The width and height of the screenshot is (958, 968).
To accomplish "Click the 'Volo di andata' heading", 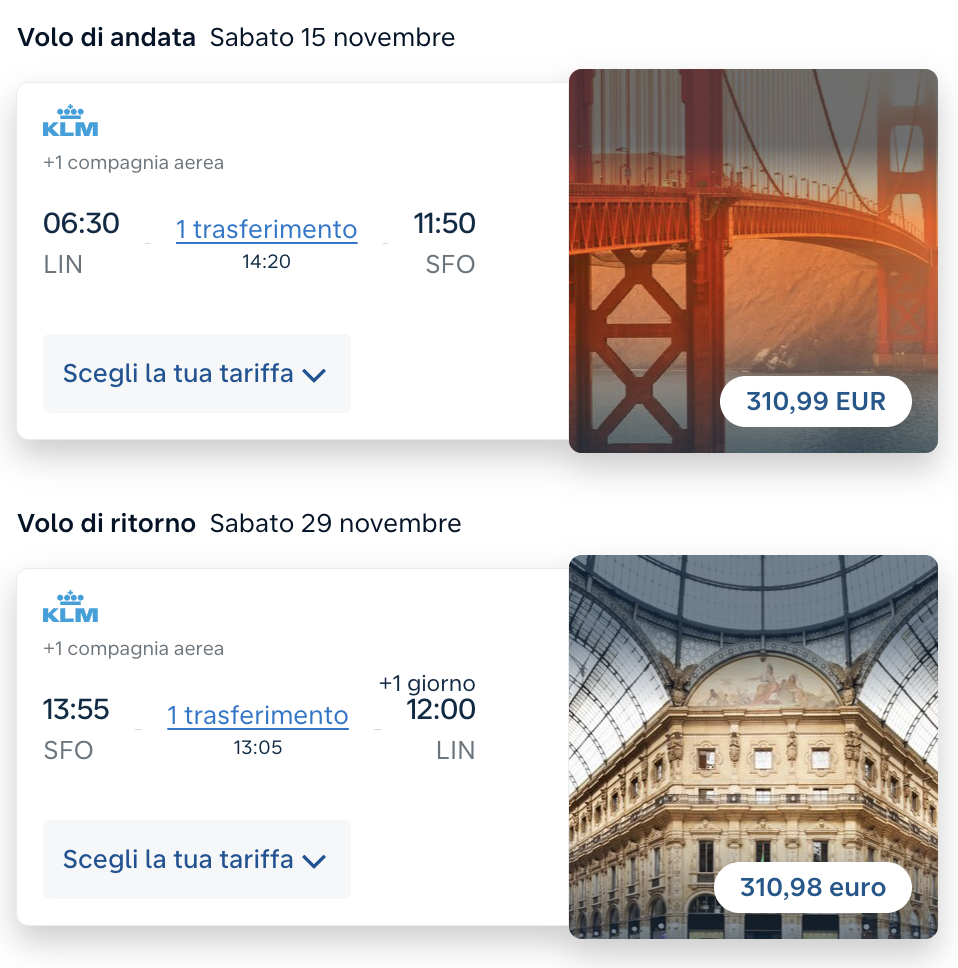I will tap(107, 38).
